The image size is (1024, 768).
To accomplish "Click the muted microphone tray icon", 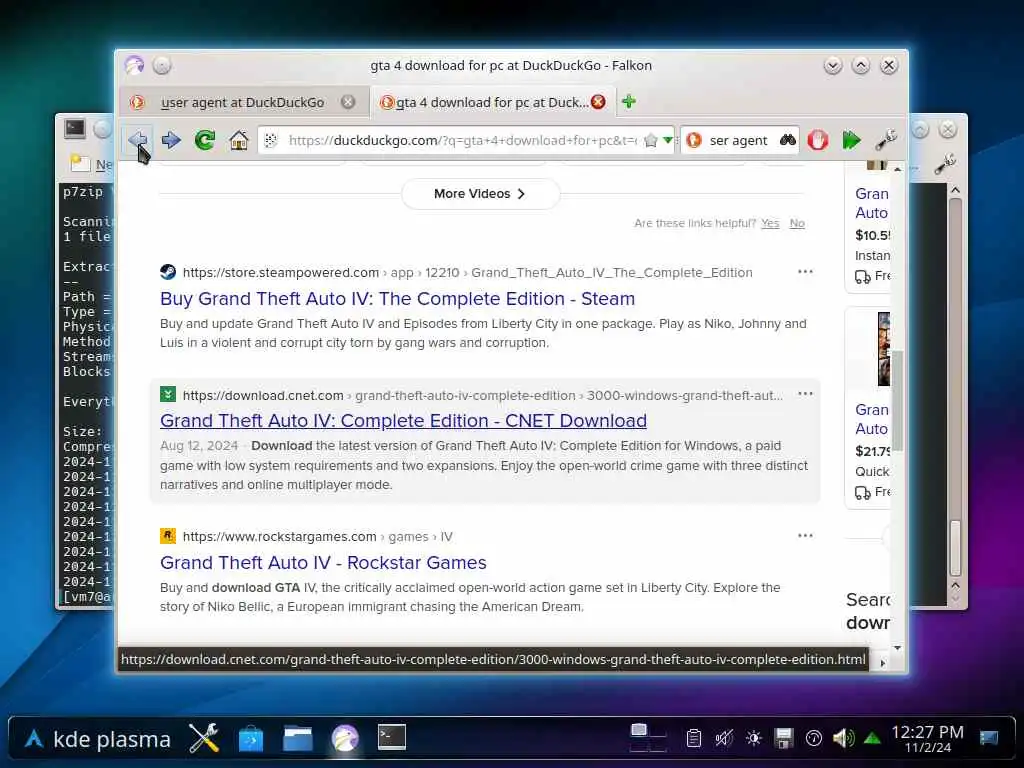I will tap(724, 739).
